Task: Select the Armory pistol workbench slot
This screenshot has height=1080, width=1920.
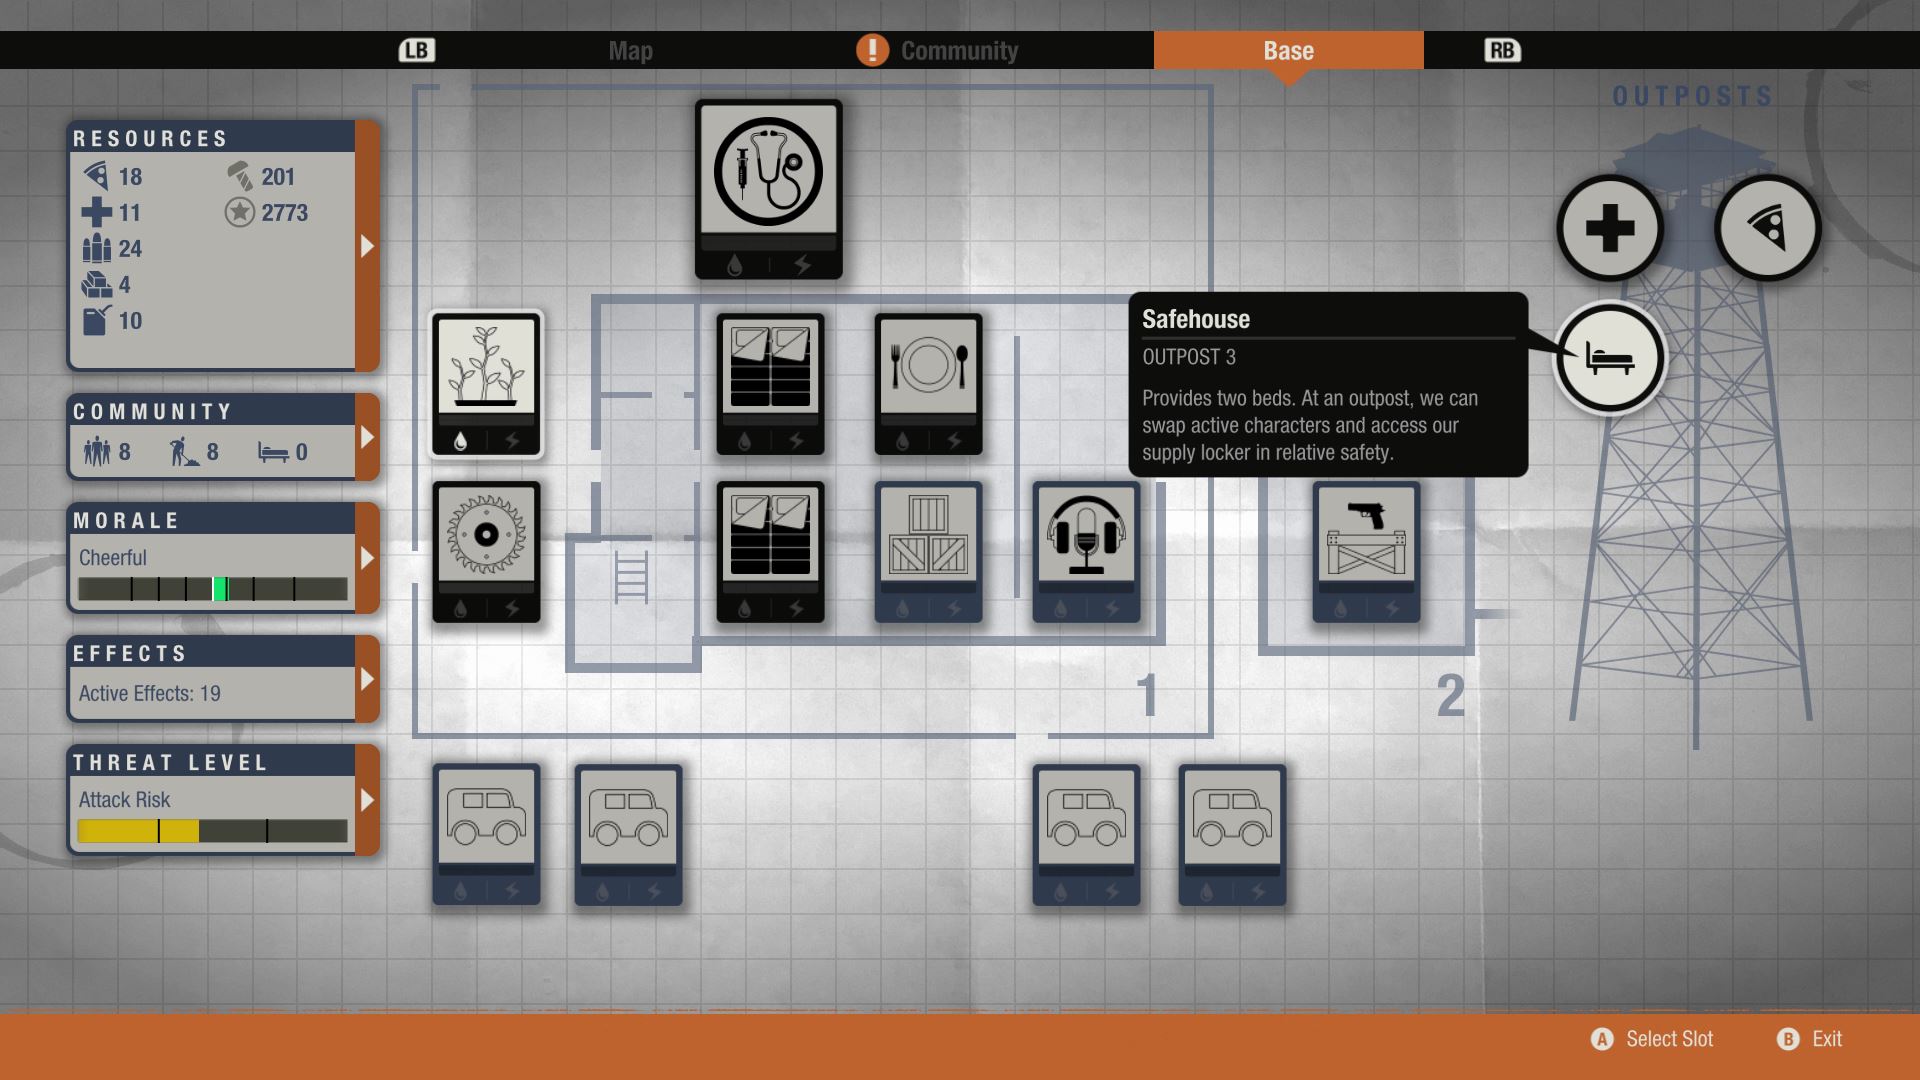Action: coord(1366,551)
